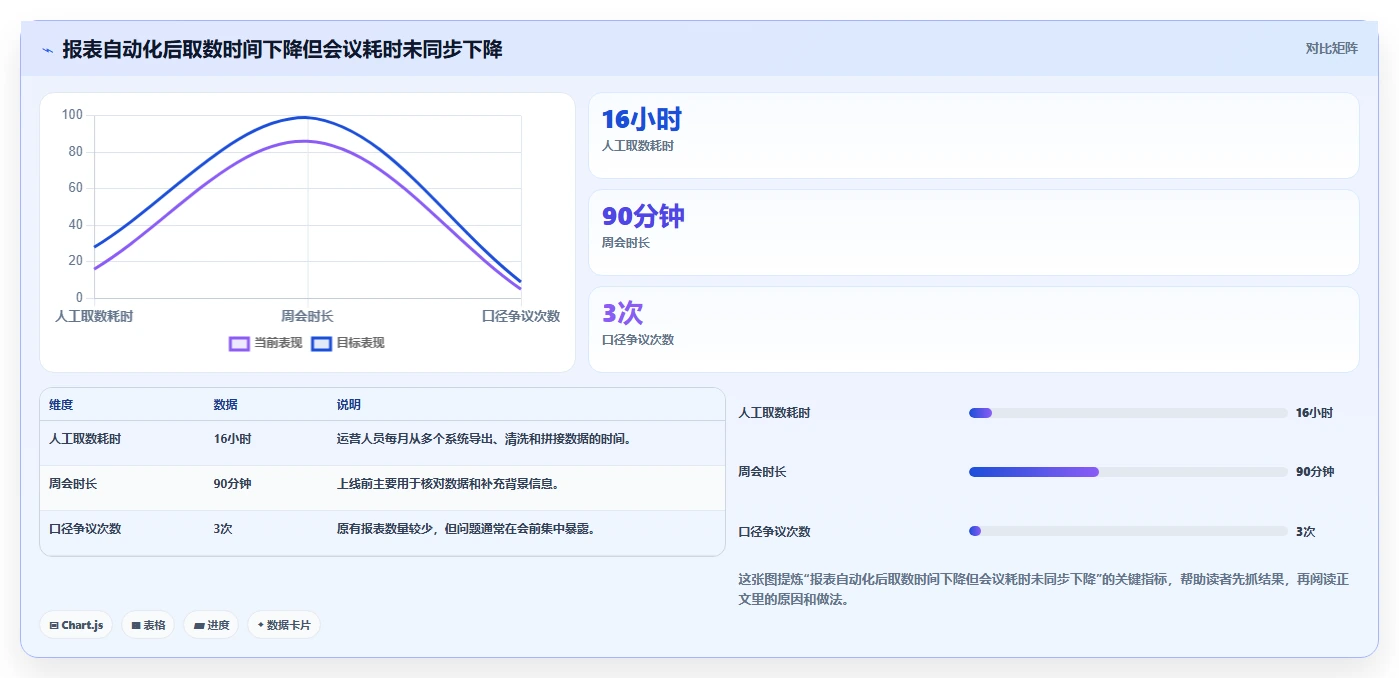Click the 数据 table column header
The width and height of the screenshot is (1399, 678).
pyautogui.click(x=225, y=405)
